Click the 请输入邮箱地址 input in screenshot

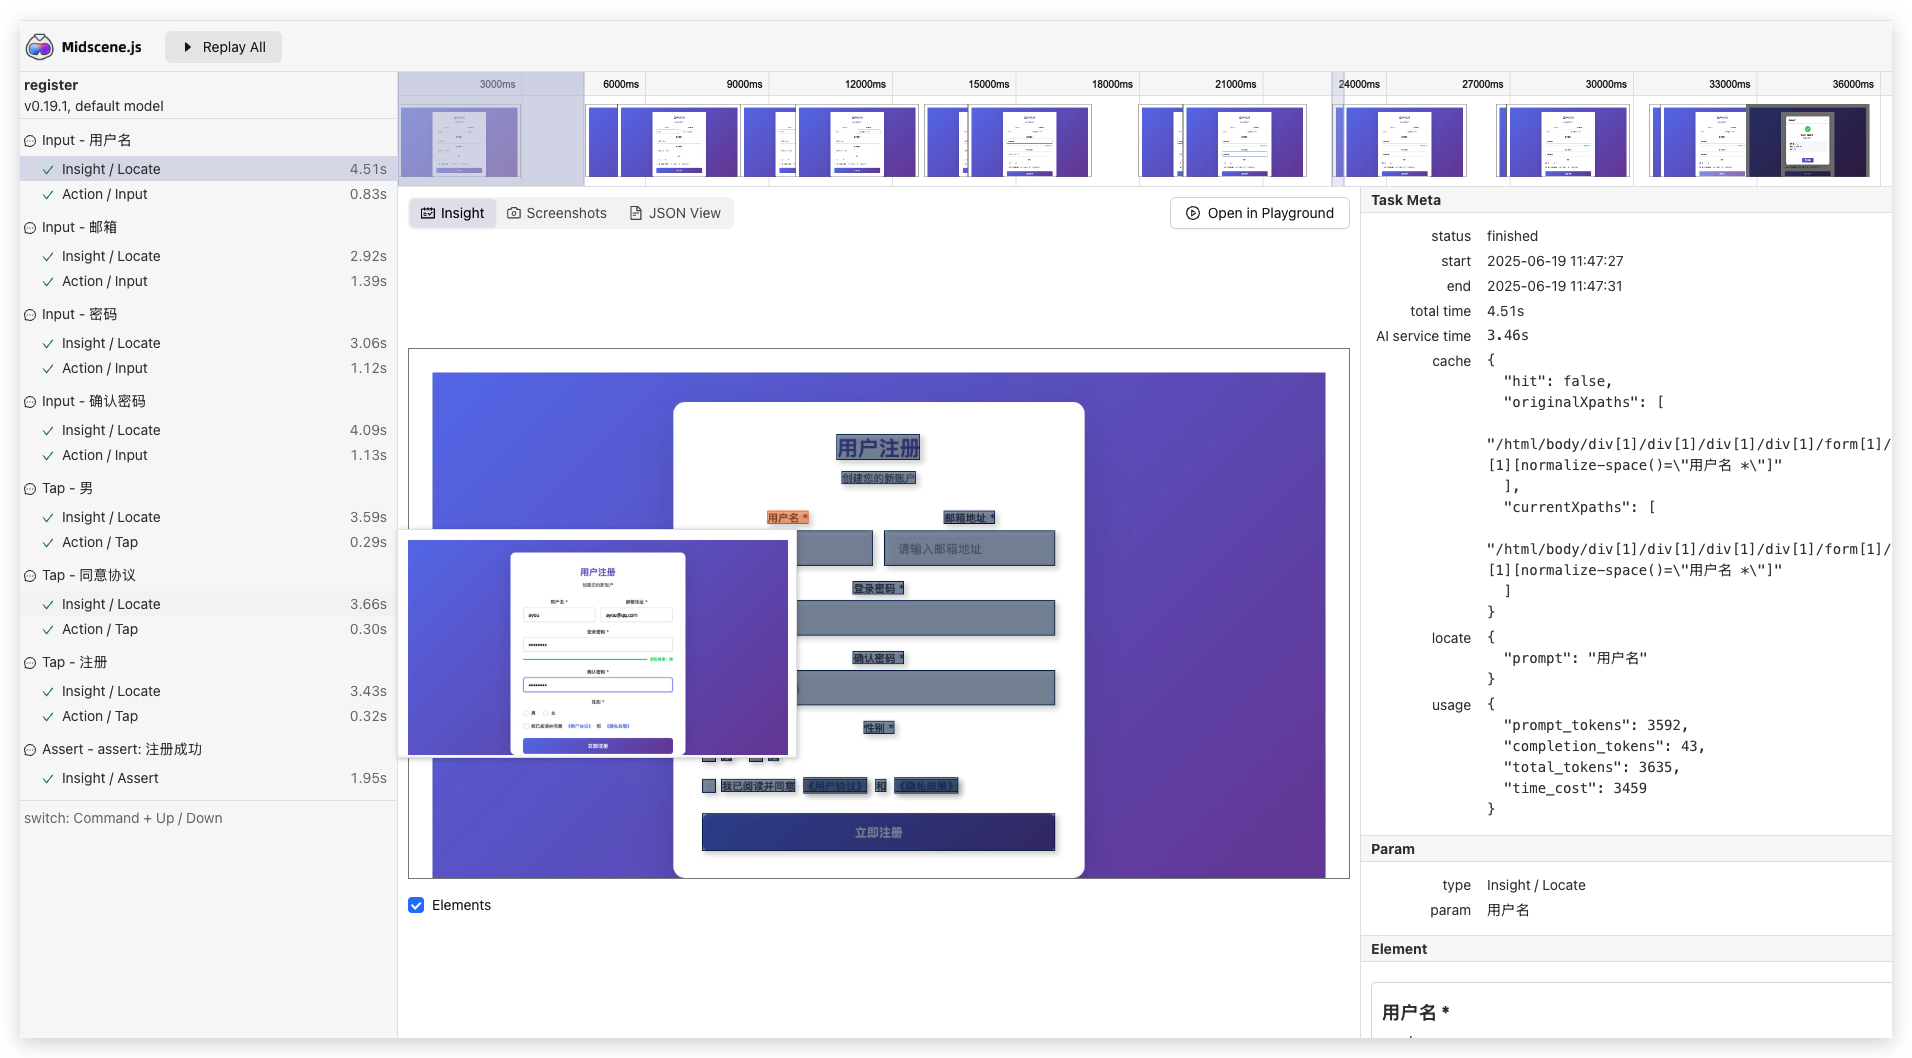[969, 548]
